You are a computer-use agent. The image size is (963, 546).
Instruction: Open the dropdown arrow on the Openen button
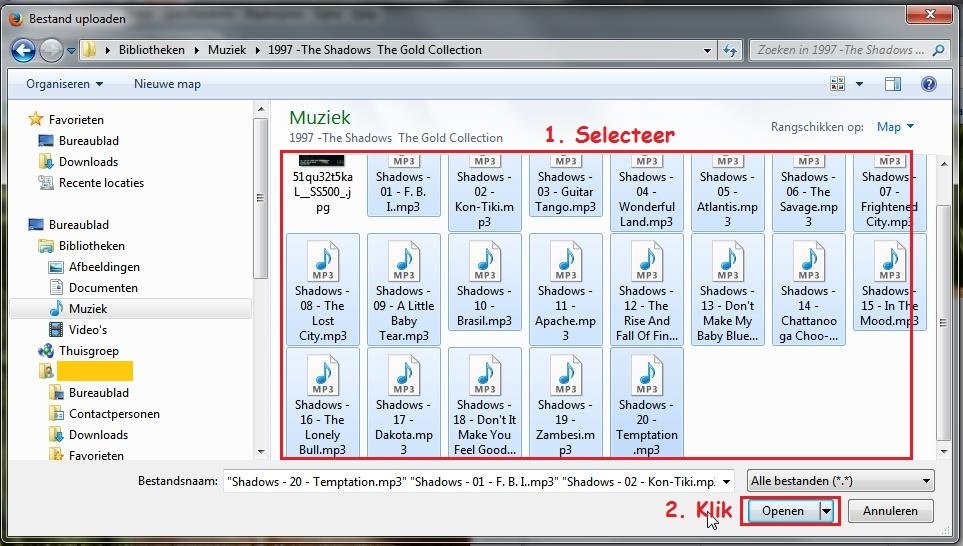click(827, 511)
